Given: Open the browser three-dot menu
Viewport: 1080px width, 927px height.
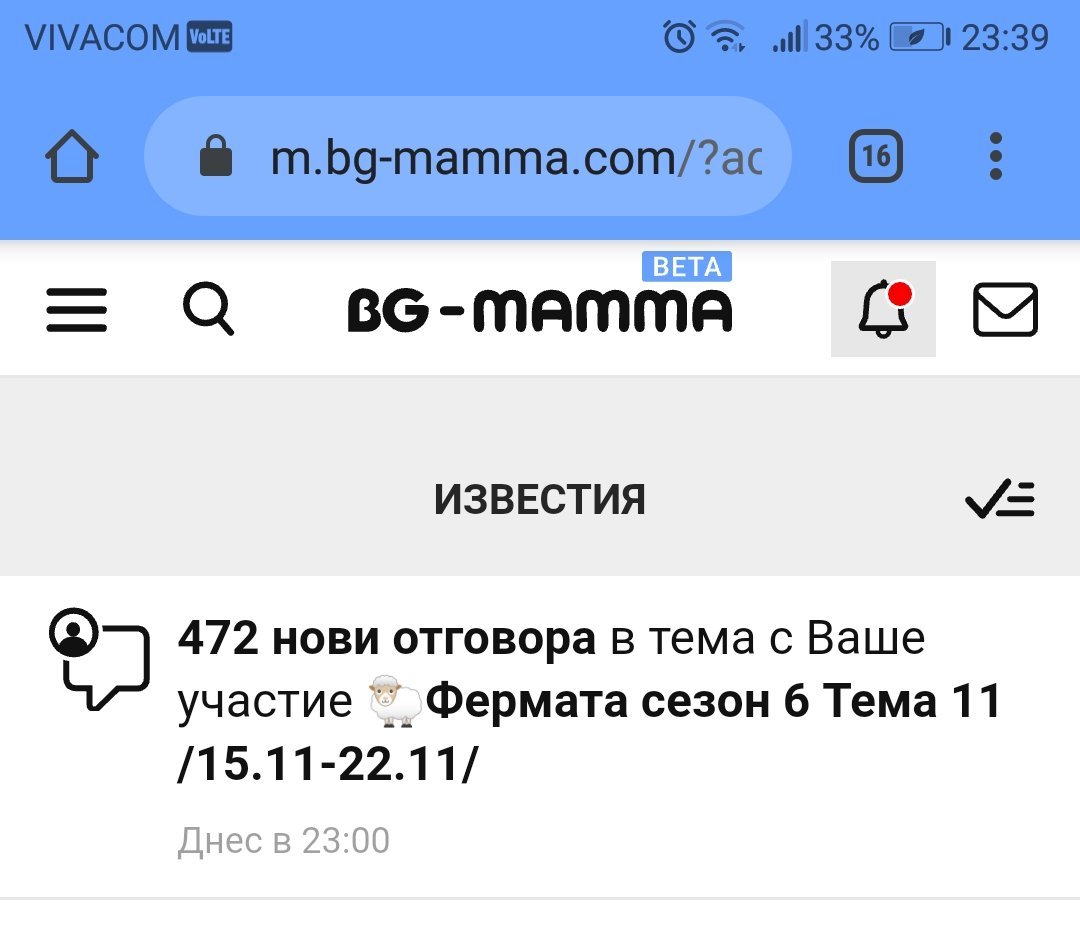Looking at the screenshot, I should point(995,157).
